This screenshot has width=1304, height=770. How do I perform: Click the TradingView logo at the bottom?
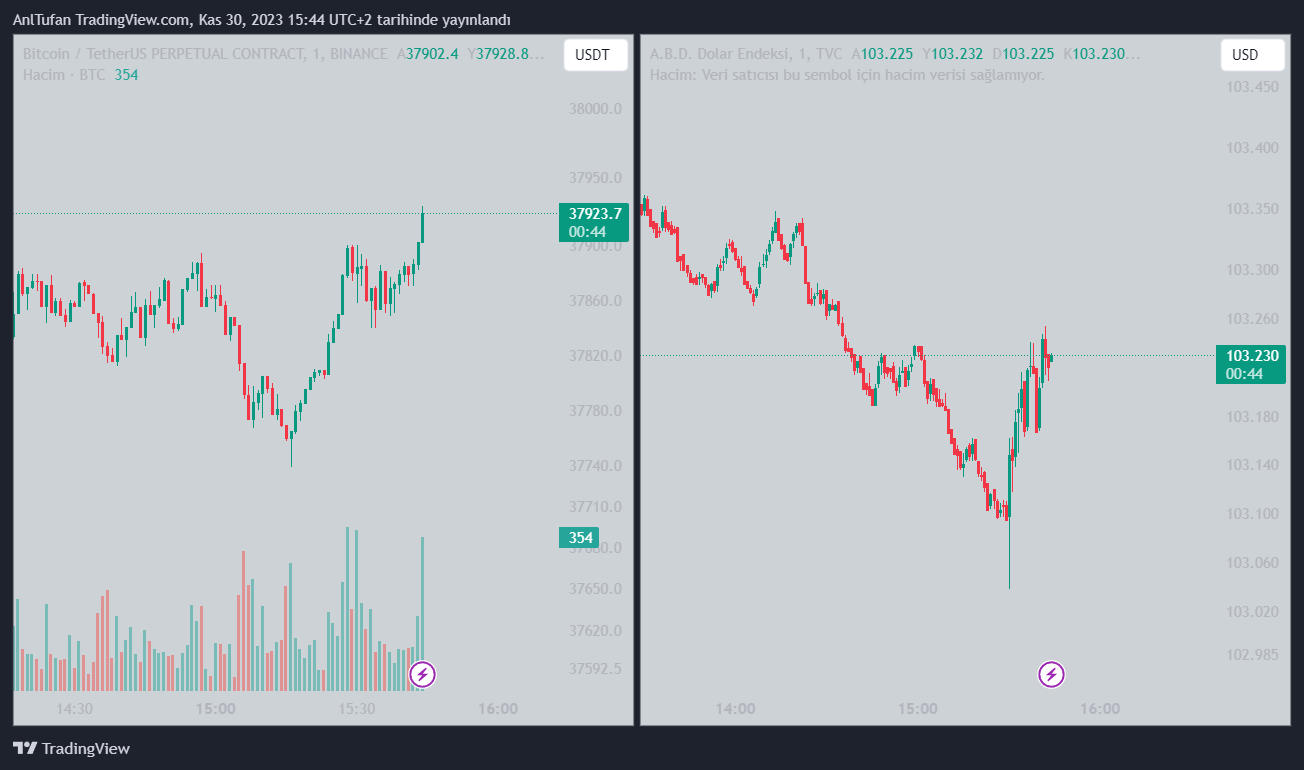coord(72,748)
